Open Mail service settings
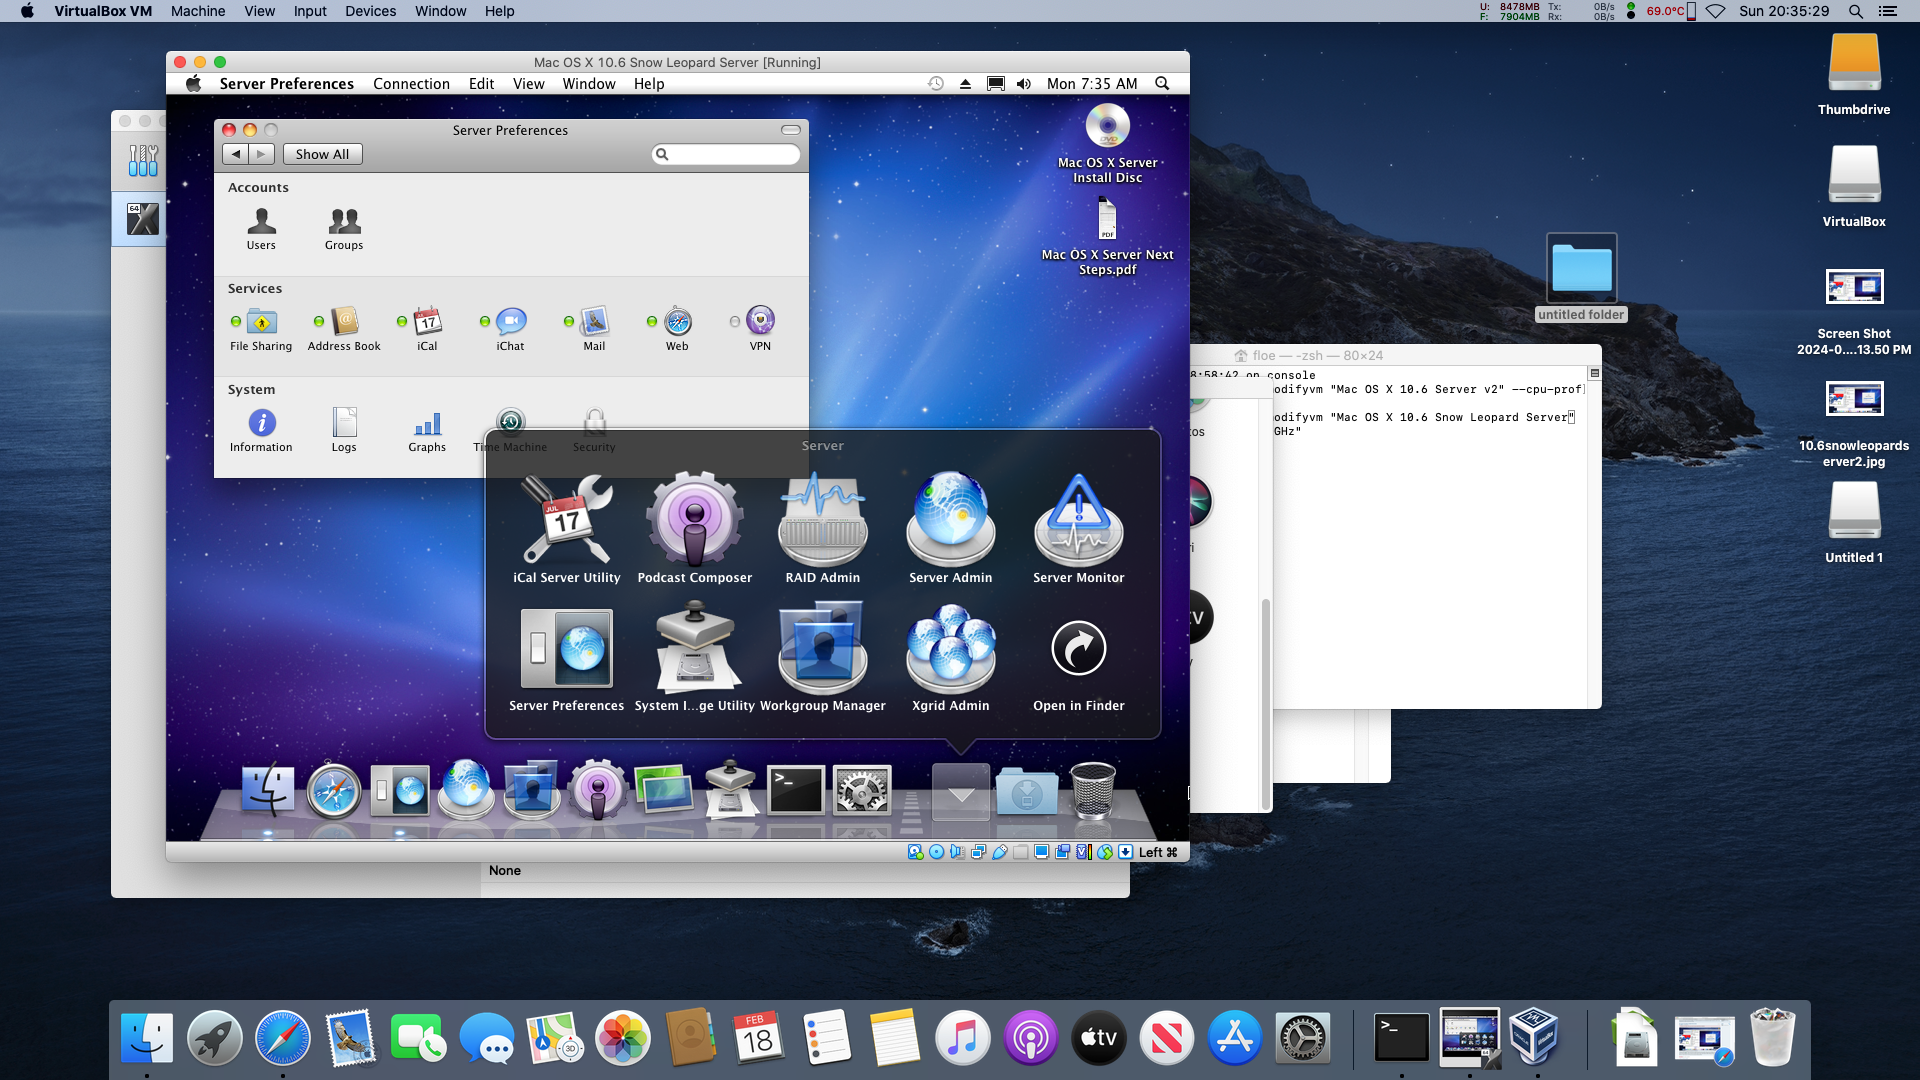1920x1080 pixels. click(594, 329)
